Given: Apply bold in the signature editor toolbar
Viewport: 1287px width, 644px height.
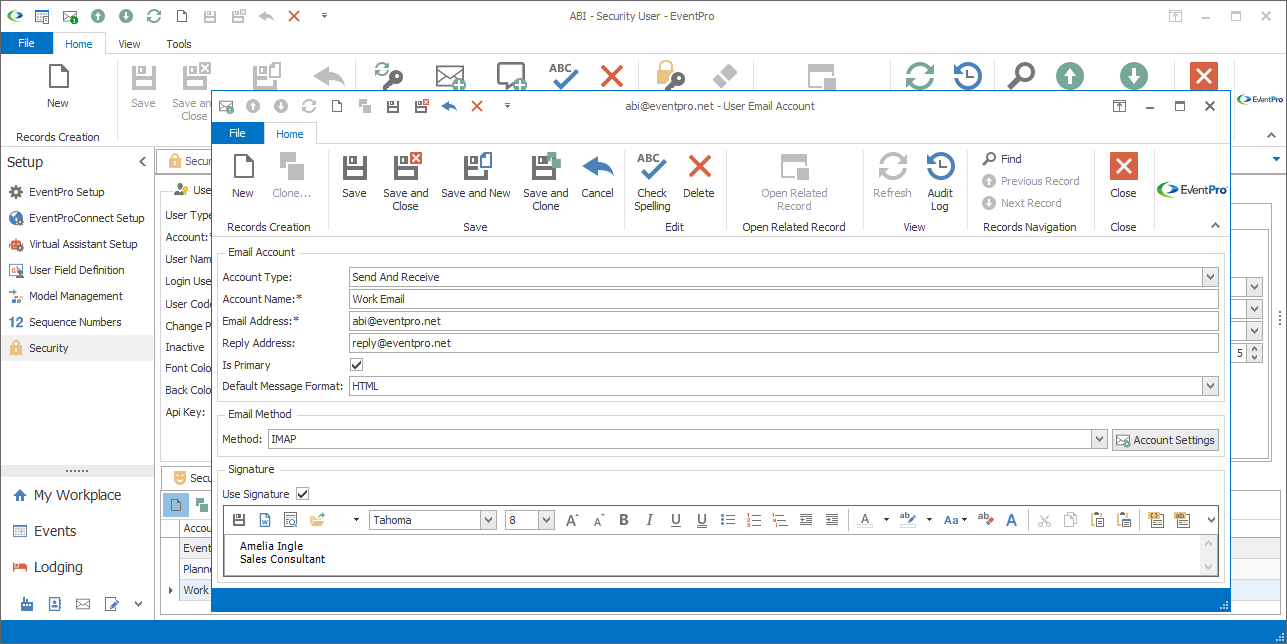Looking at the screenshot, I should click(624, 520).
